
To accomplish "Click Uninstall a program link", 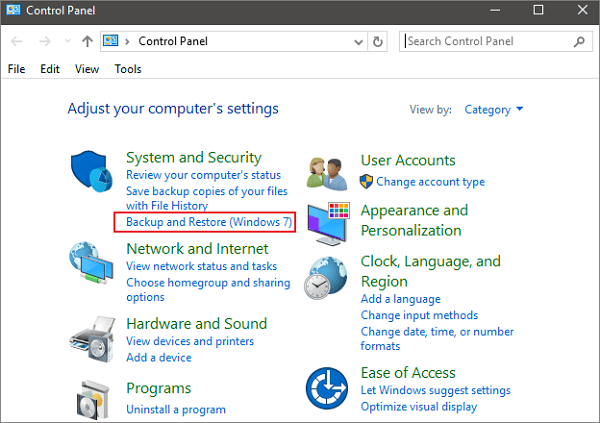I will 176,409.
